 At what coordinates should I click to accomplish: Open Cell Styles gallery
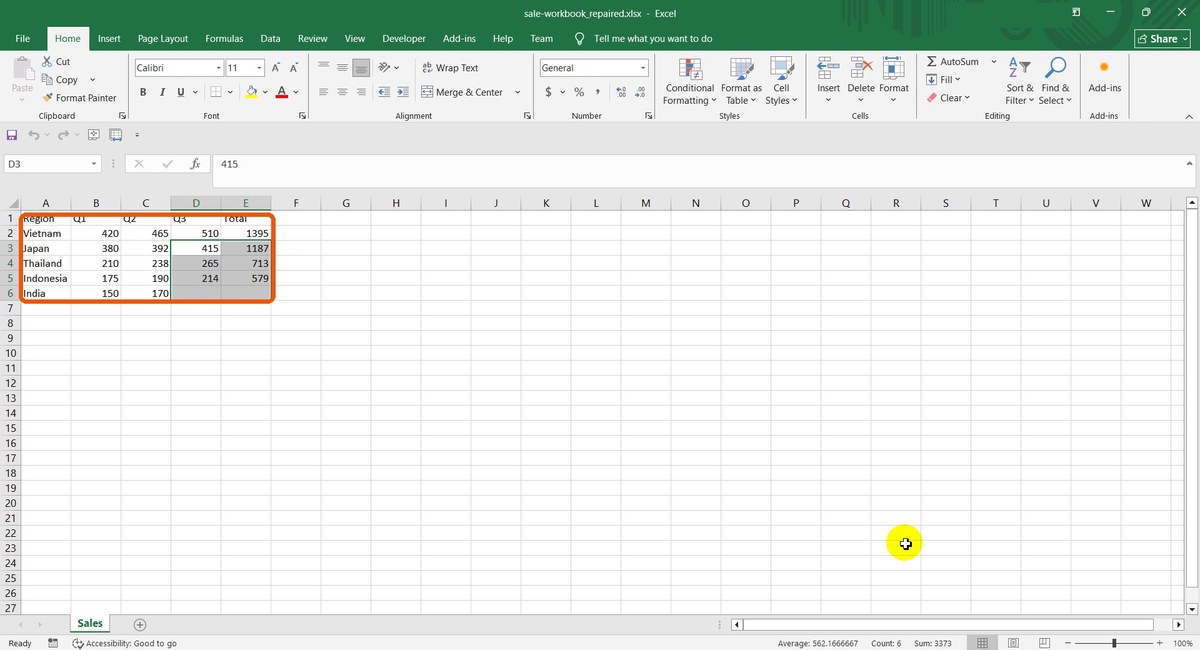click(781, 81)
